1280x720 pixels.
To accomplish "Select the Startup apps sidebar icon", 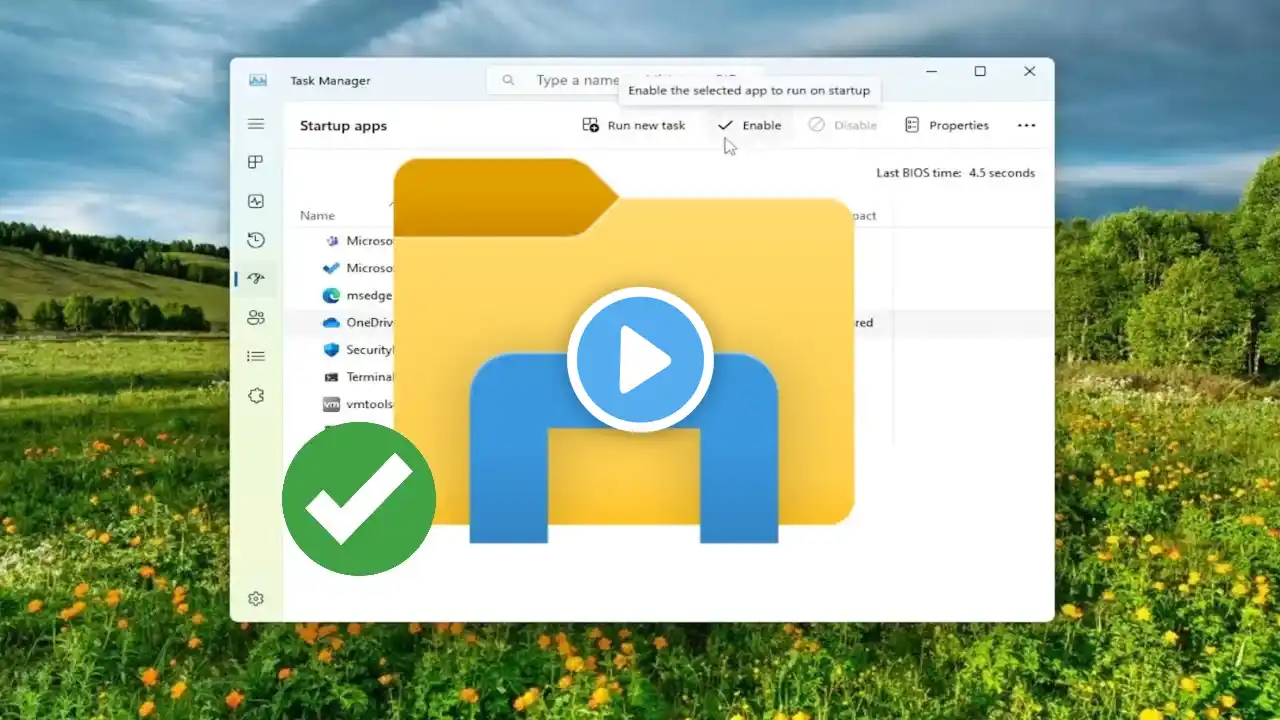I will (x=256, y=279).
